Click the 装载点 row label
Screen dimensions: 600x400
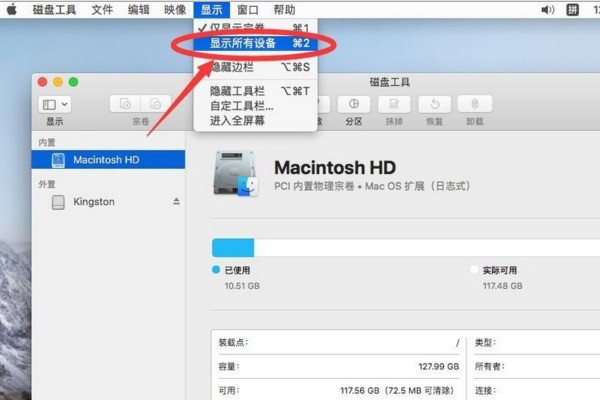(x=233, y=342)
